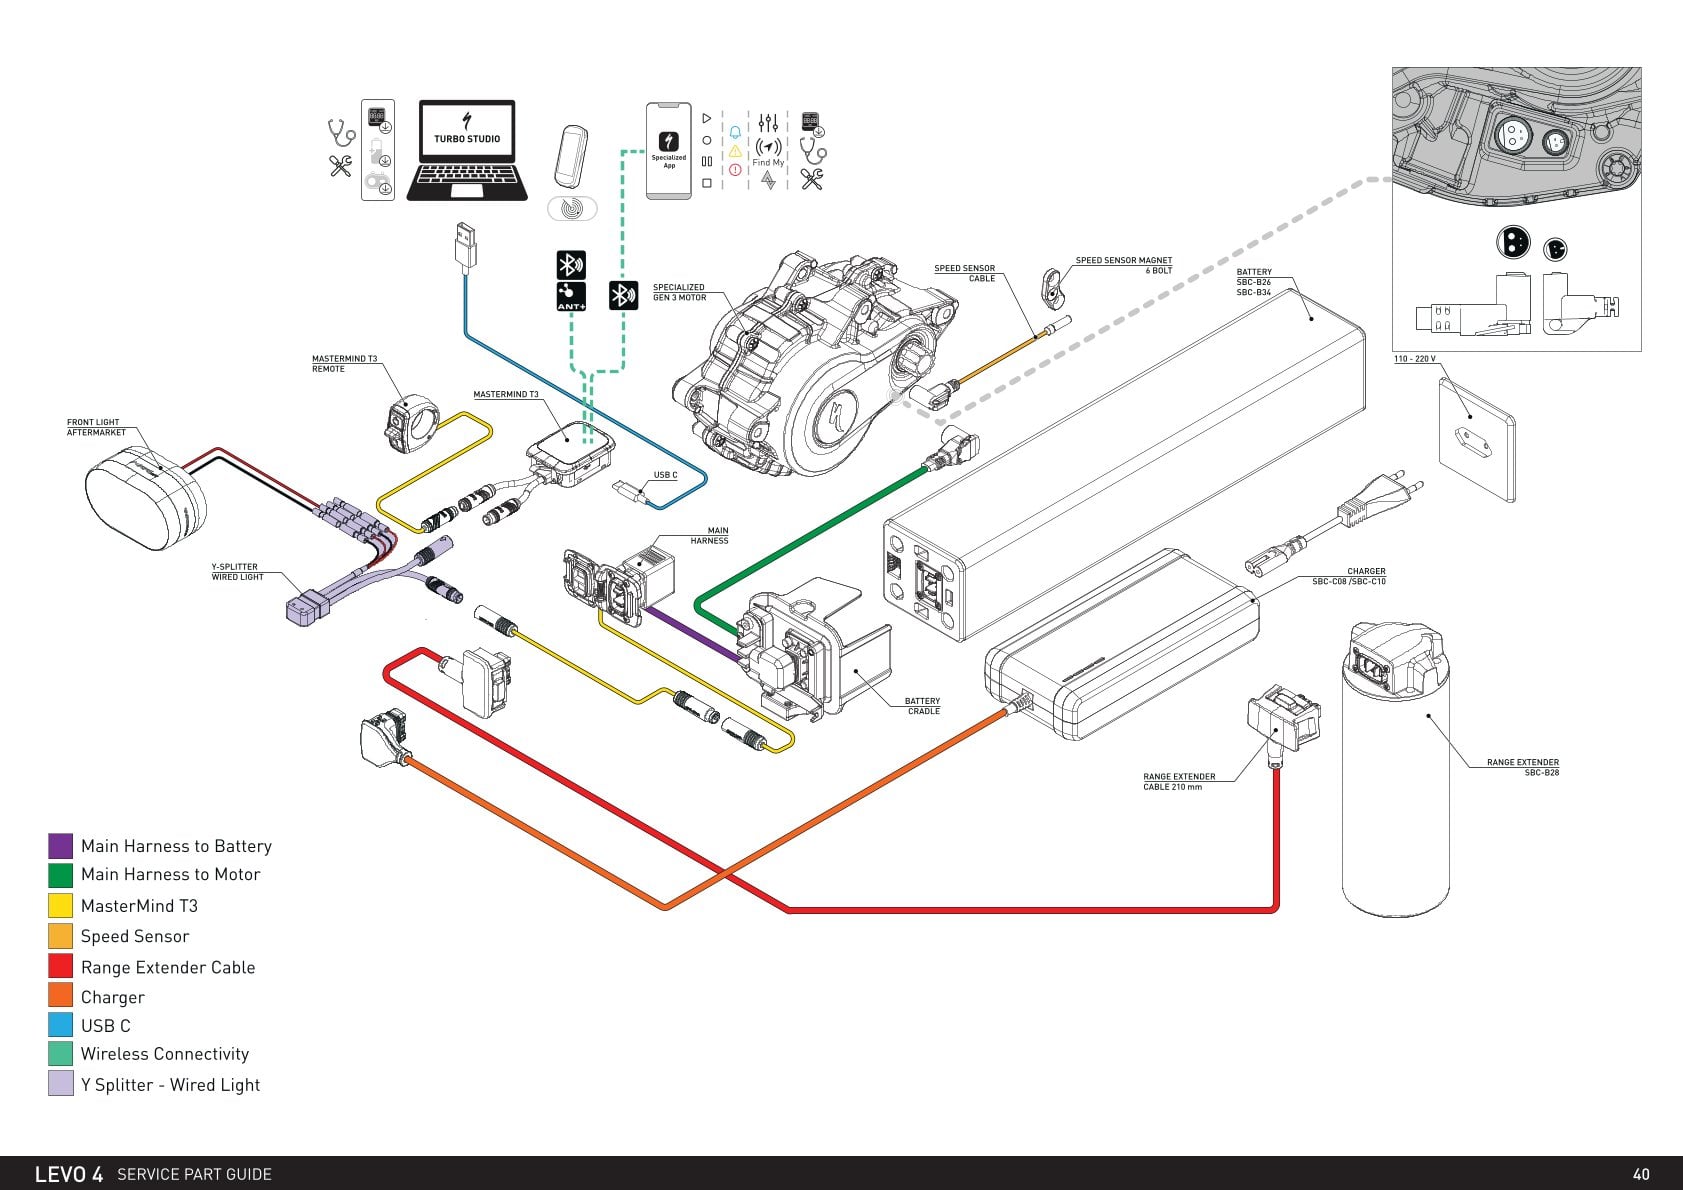Click the 'RANGE EXTENDER SBC-B28' label
Viewport: 1683px width, 1190px height.
point(1522,767)
